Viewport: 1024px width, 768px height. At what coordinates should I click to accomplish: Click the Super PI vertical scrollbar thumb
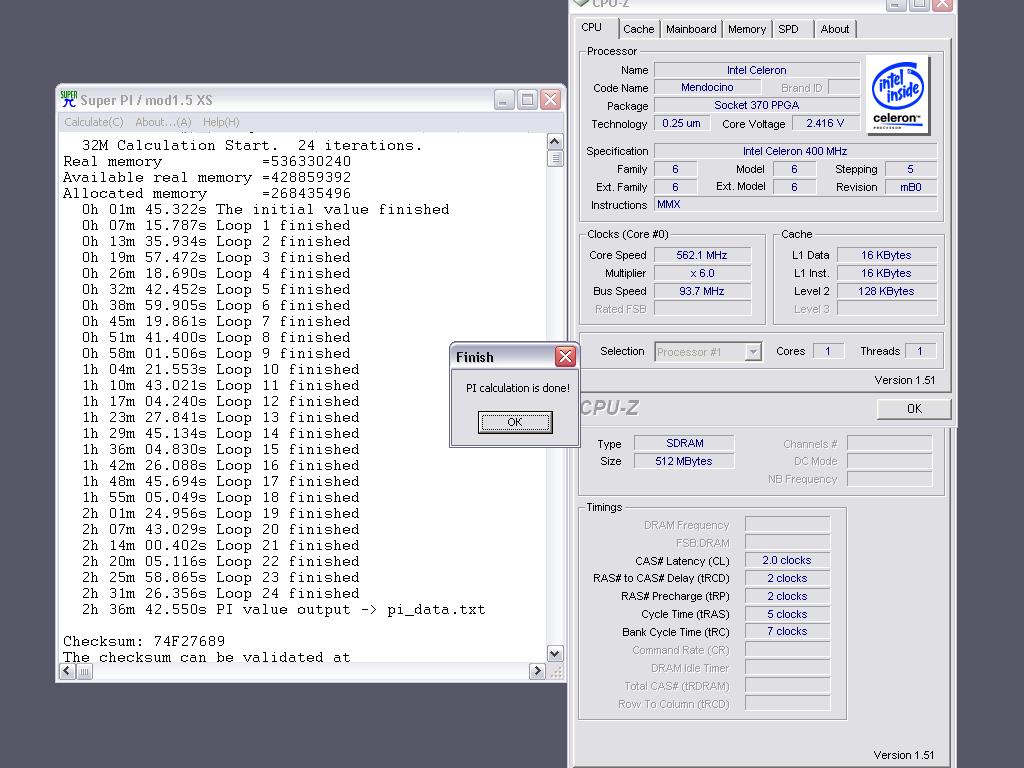pos(555,159)
